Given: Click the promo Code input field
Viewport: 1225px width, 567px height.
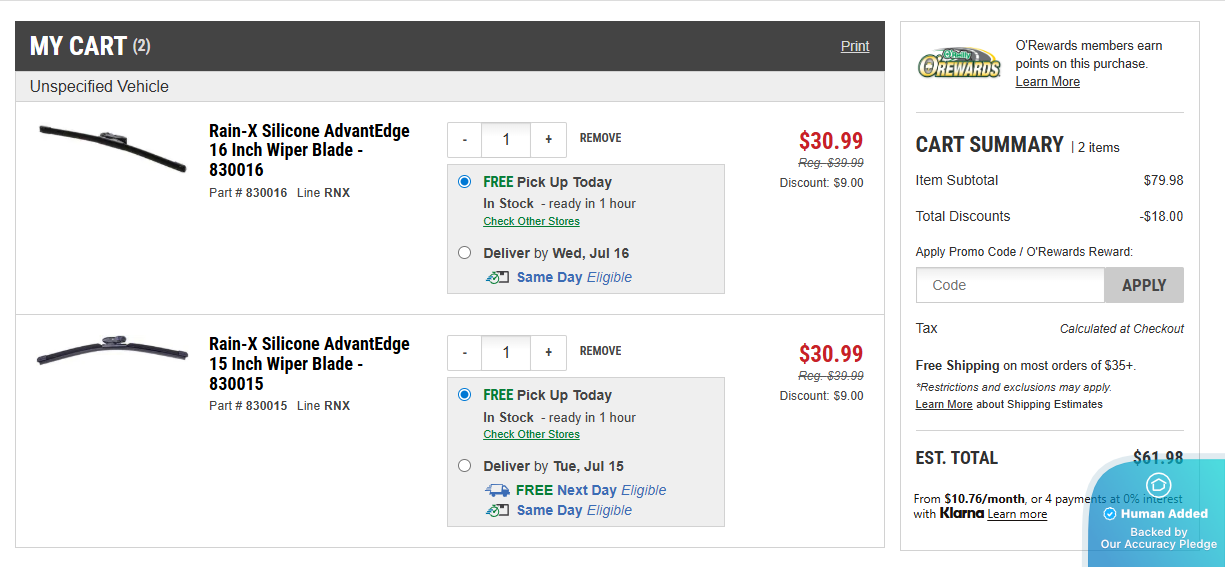Looking at the screenshot, I should [x=1010, y=285].
